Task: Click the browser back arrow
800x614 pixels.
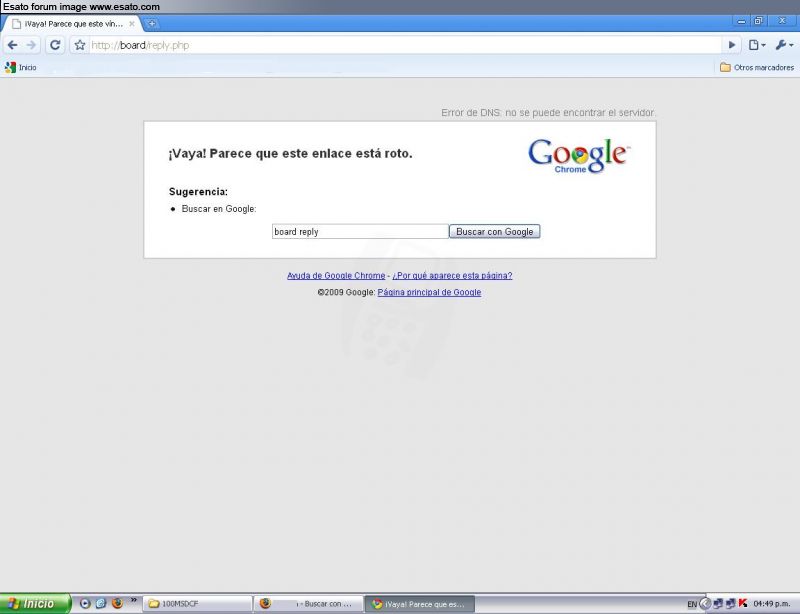Action: pos(12,45)
